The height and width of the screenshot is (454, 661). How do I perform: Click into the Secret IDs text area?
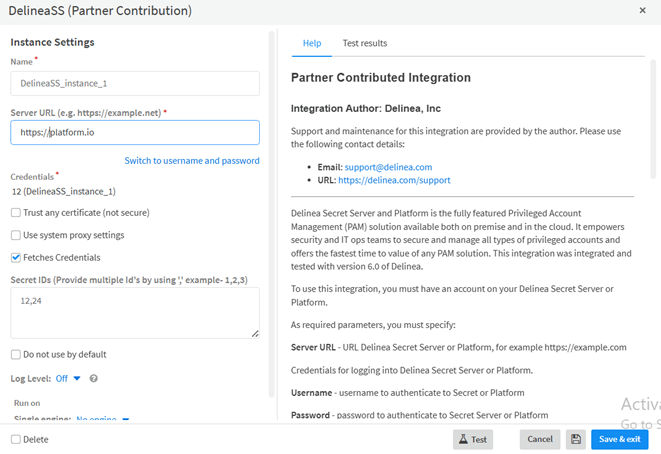[135, 313]
